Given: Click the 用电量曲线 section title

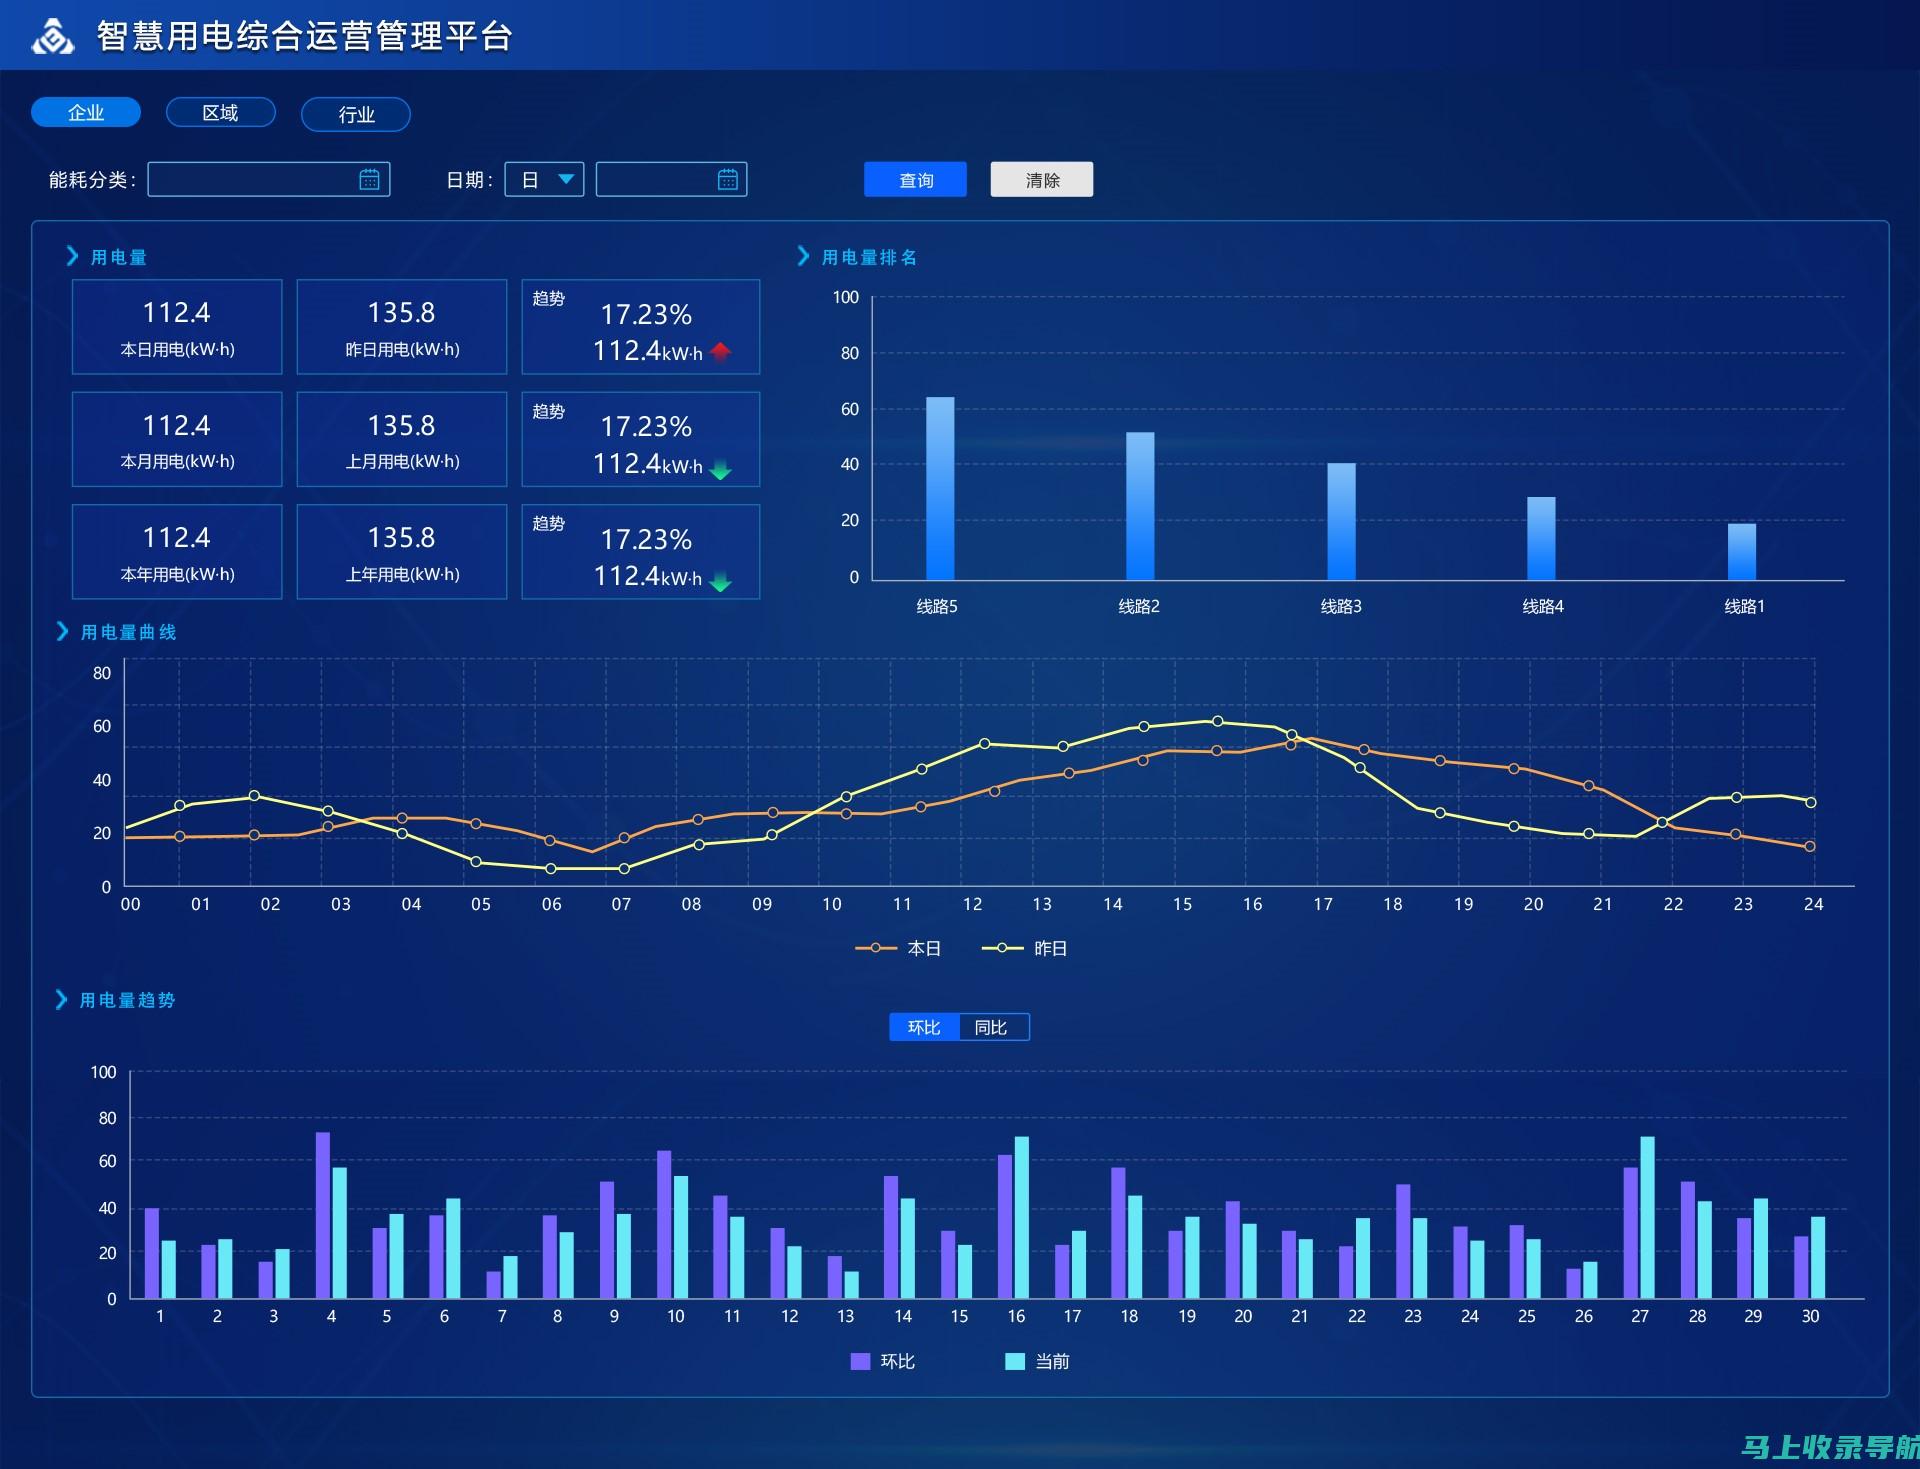Looking at the screenshot, I should click(x=128, y=632).
